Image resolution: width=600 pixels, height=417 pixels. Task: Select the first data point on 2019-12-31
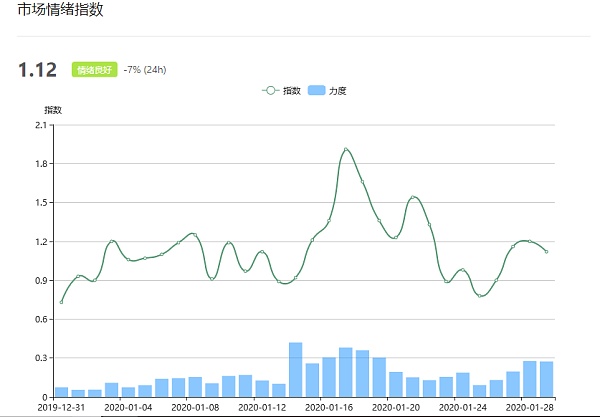pos(61,302)
